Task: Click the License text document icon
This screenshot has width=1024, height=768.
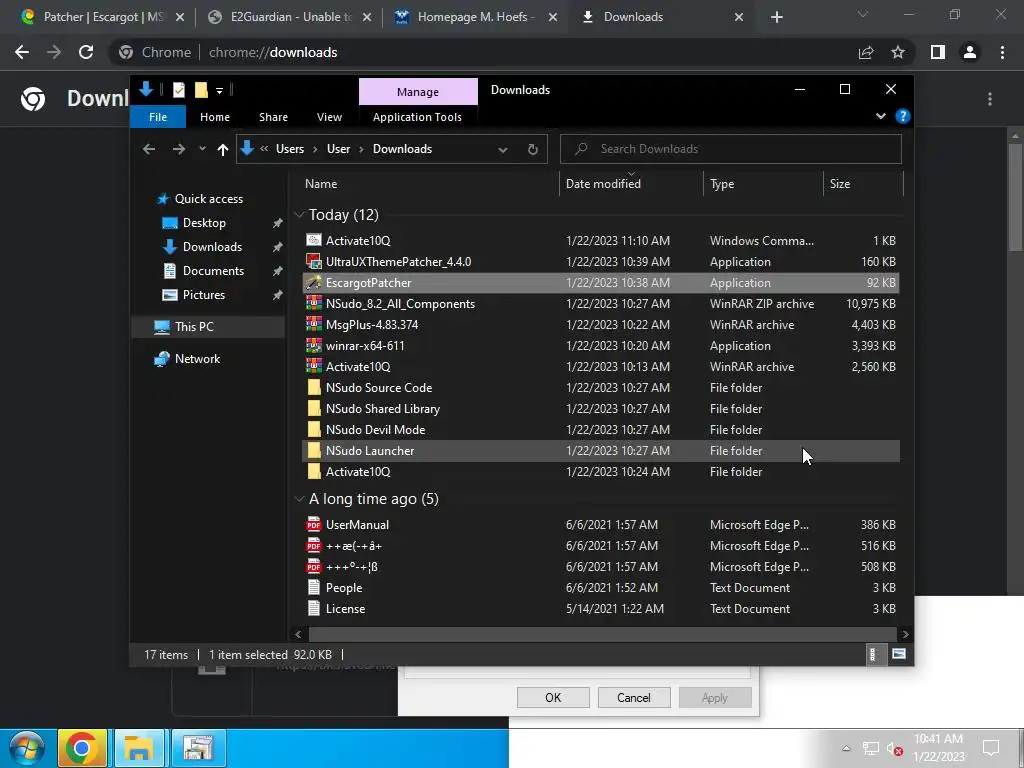Action: (314, 608)
